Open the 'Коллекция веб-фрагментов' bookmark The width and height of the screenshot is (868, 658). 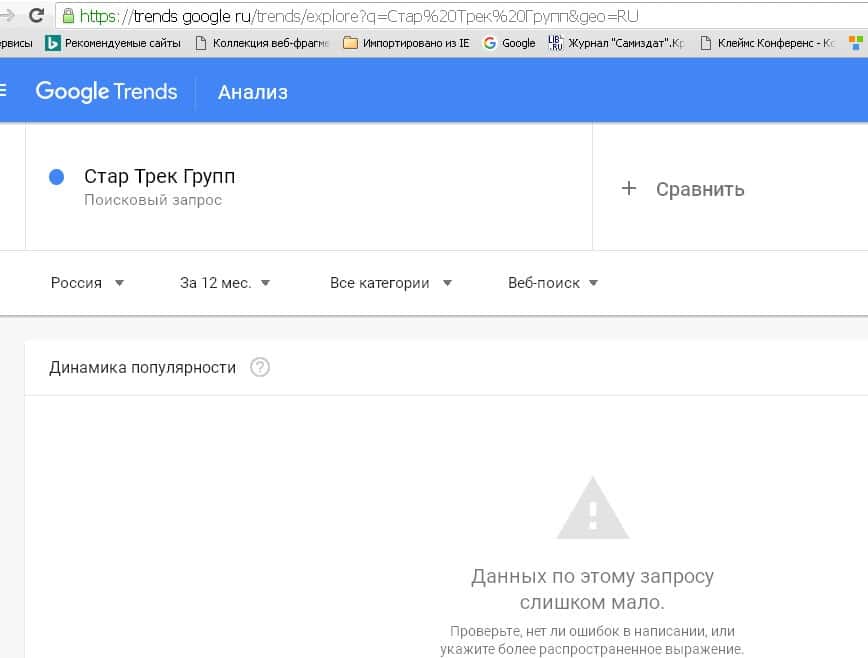pyautogui.click(x=262, y=43)
